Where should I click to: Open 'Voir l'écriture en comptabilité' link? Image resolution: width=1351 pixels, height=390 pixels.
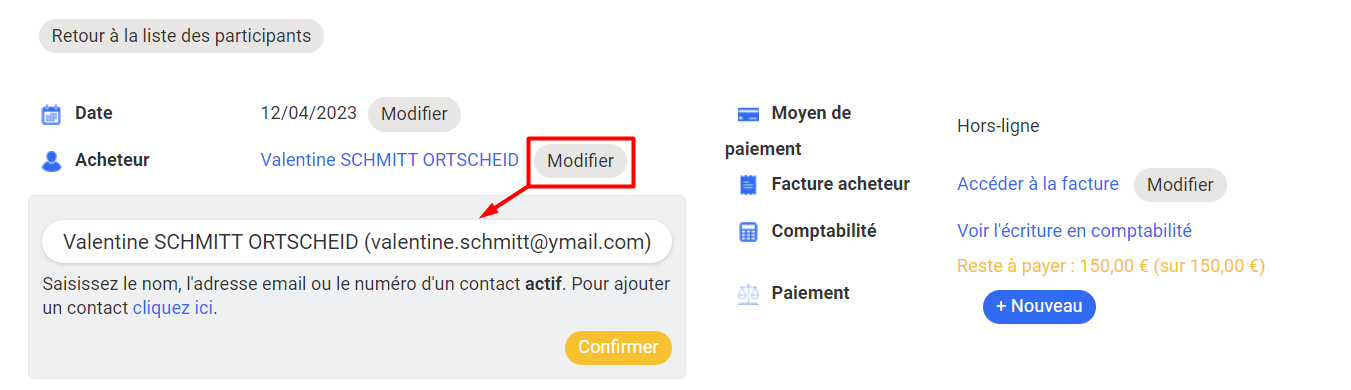coord(1074,231)
